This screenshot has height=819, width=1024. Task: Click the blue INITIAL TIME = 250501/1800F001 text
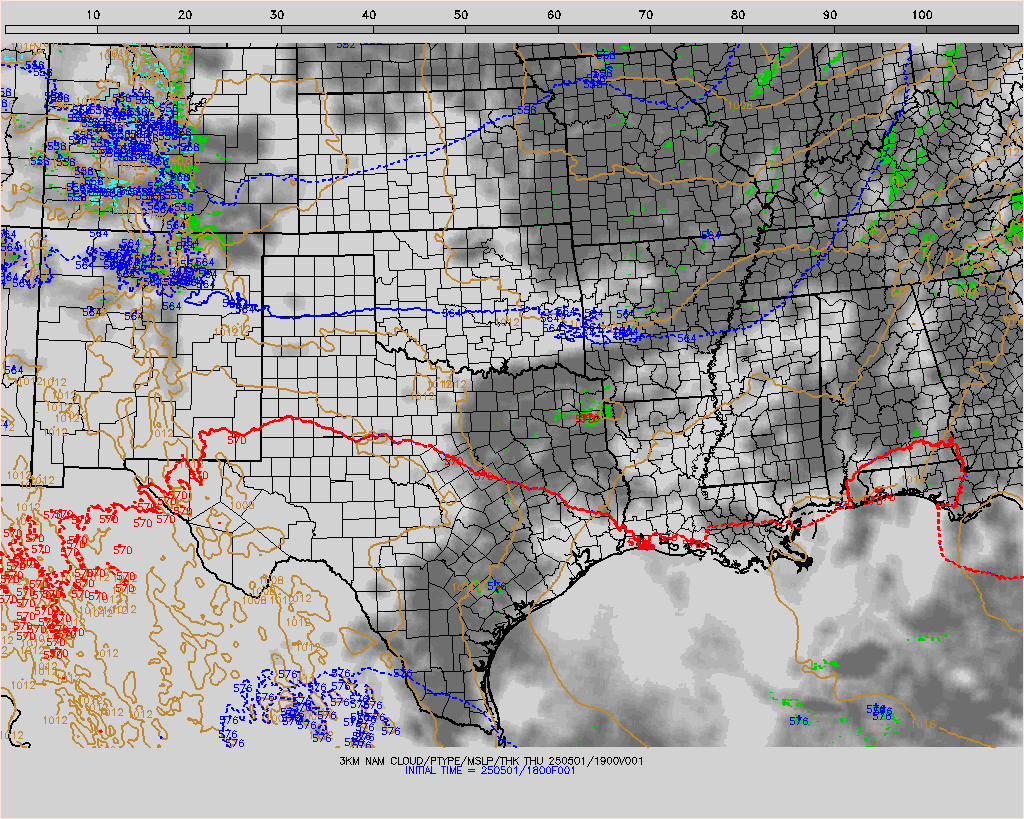coord(490,770)
